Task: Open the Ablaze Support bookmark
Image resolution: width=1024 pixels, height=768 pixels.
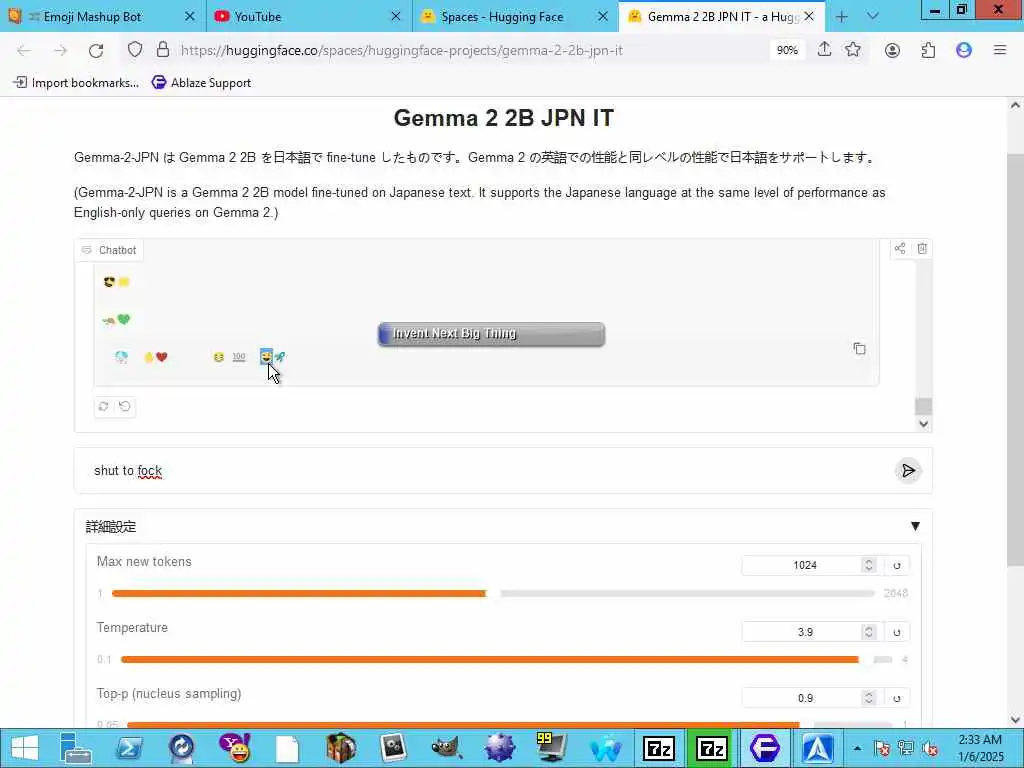Action: coord(201,83)
